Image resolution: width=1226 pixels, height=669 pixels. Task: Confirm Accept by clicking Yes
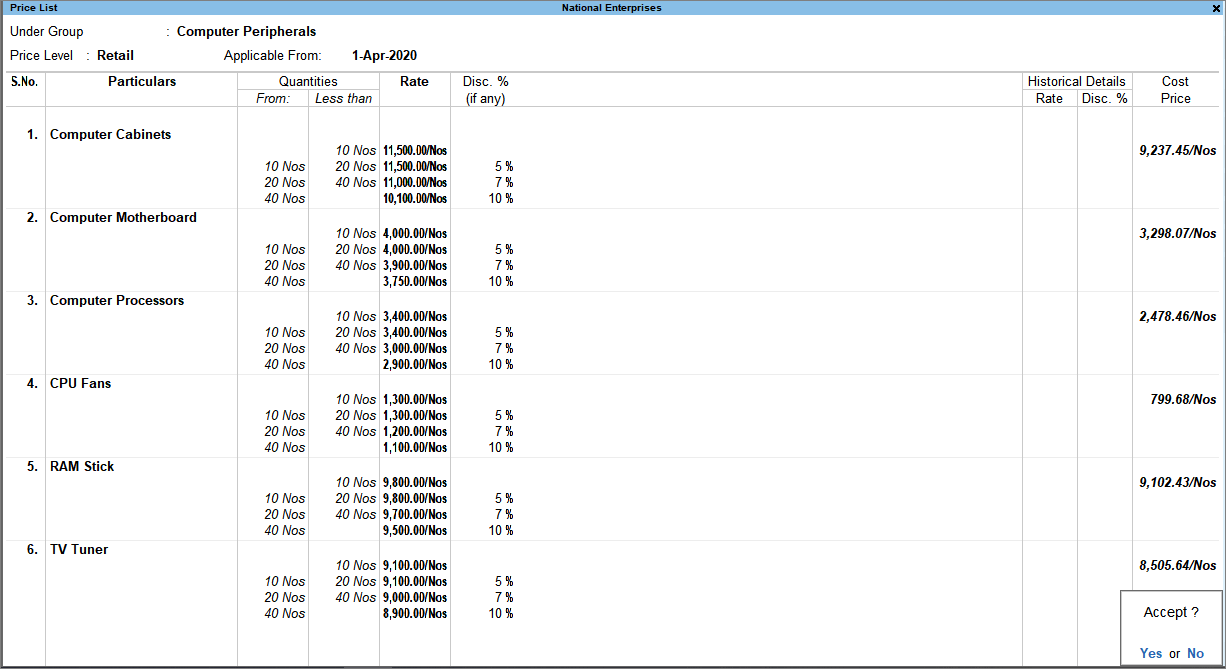coord(1151,652)
